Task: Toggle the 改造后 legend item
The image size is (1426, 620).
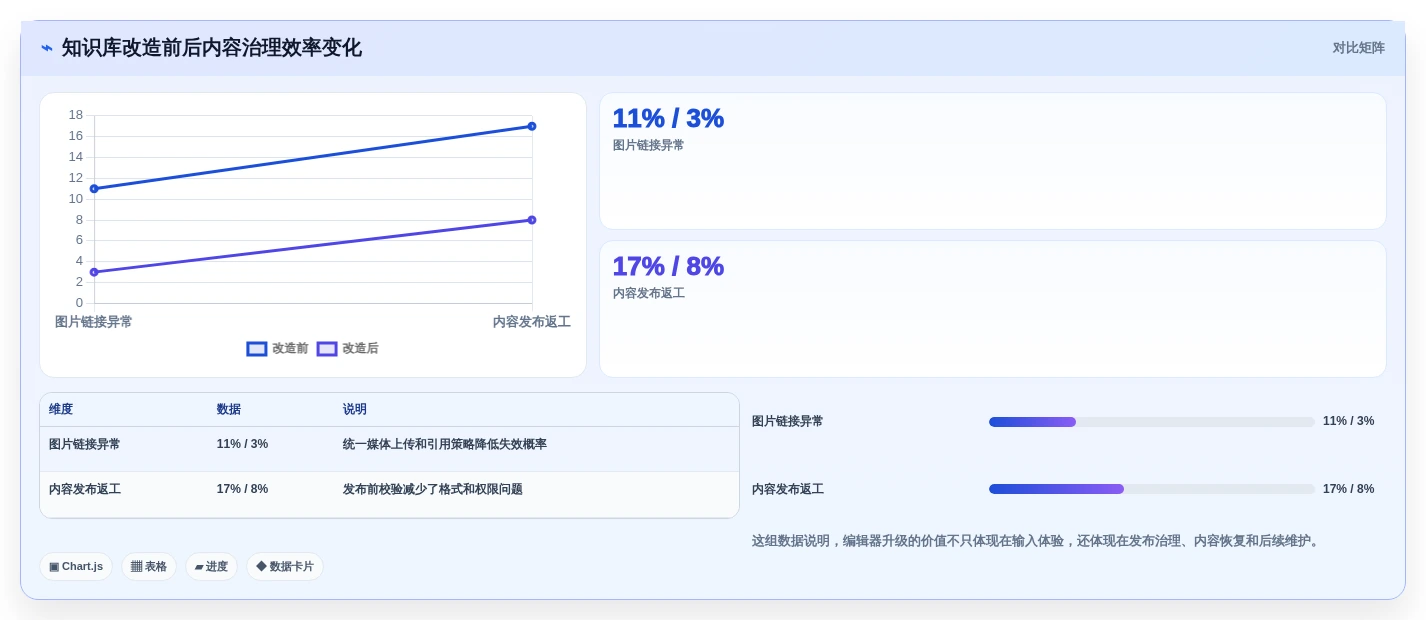Action: pyautogui.click(x=347, y=349)
